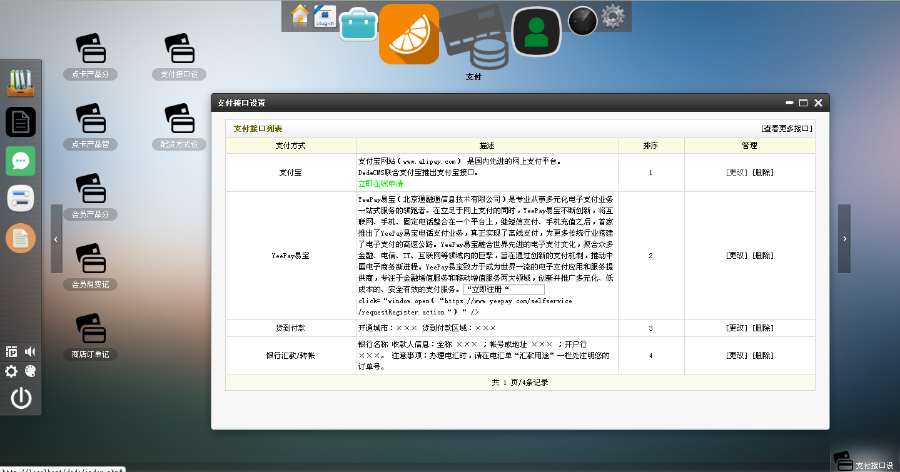The image size is (900, 472).
Task: Open sidebar gear settings icon
Action: click(x=11, y=372)
